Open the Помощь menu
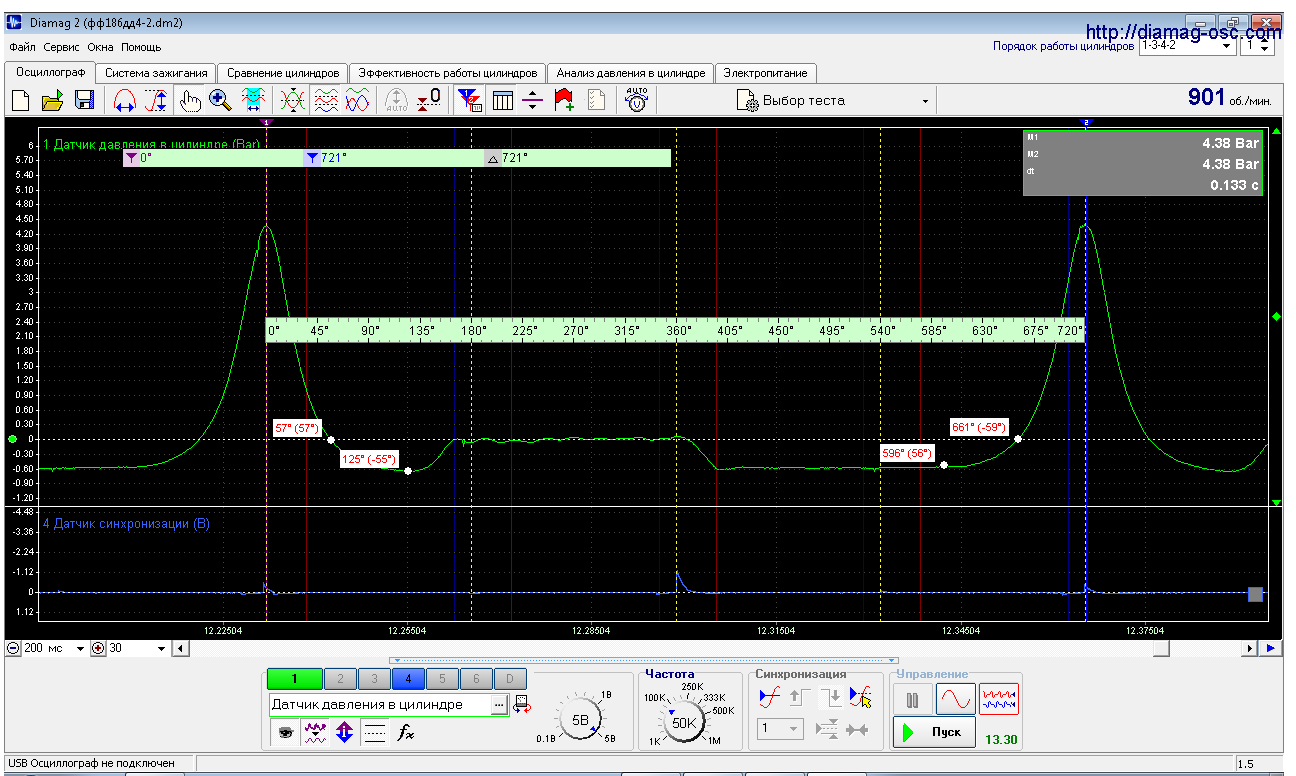Viewport: 1296px width, 776px height. pos(141,47)
